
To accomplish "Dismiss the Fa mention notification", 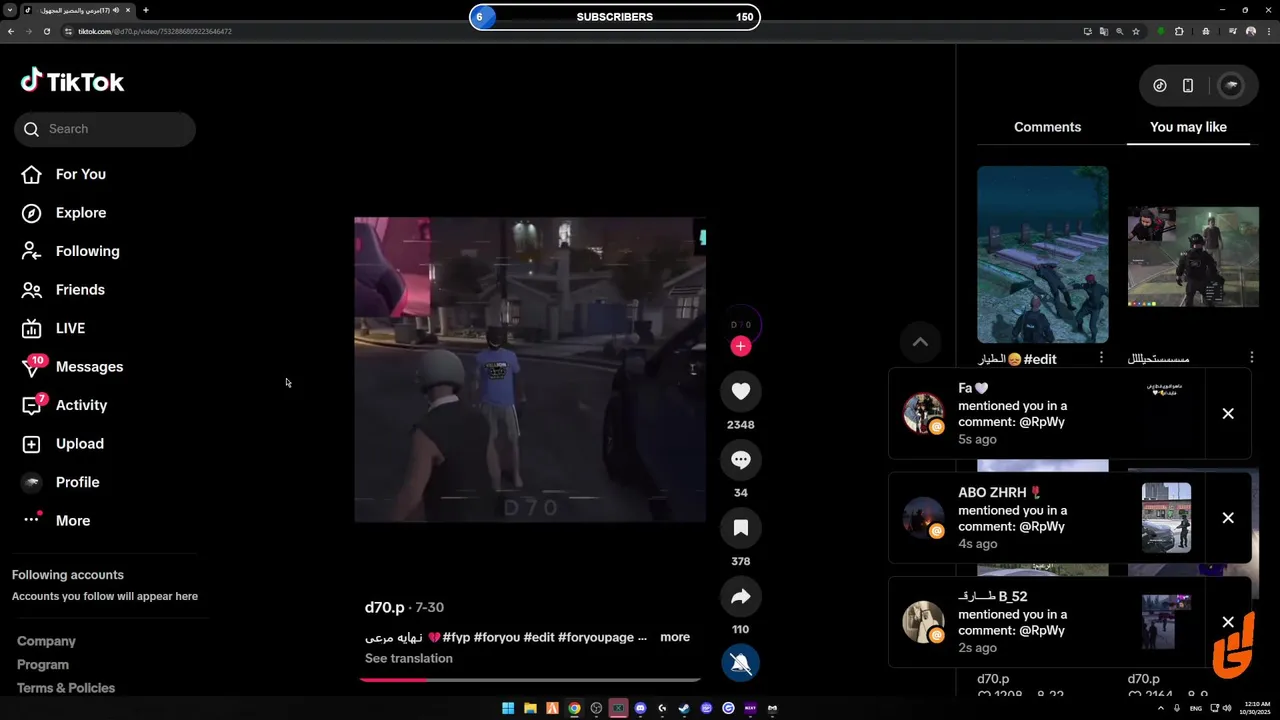I will (1228, 414).
